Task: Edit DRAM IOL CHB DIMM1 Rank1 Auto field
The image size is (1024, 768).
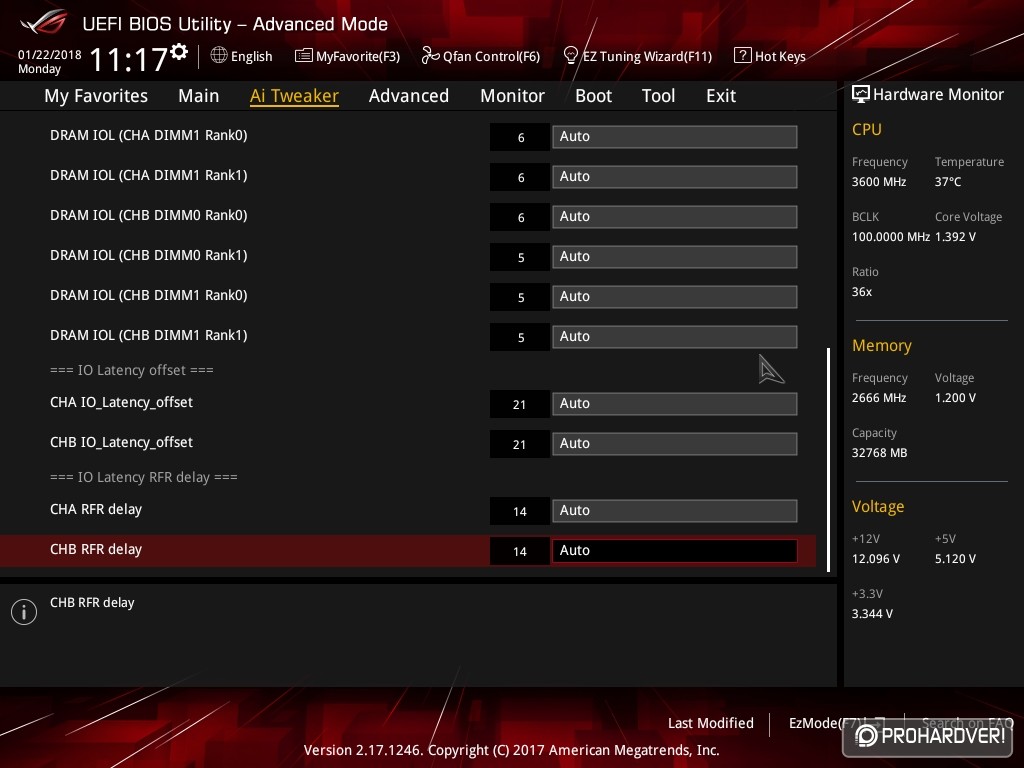Action: [675, 336]
